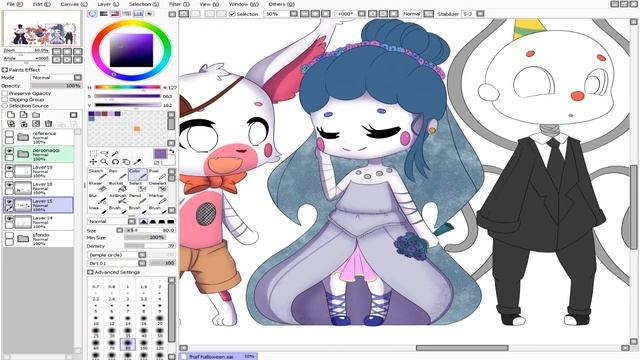
Task: Show the RGB slider panel
Action: tap(104, 13)
